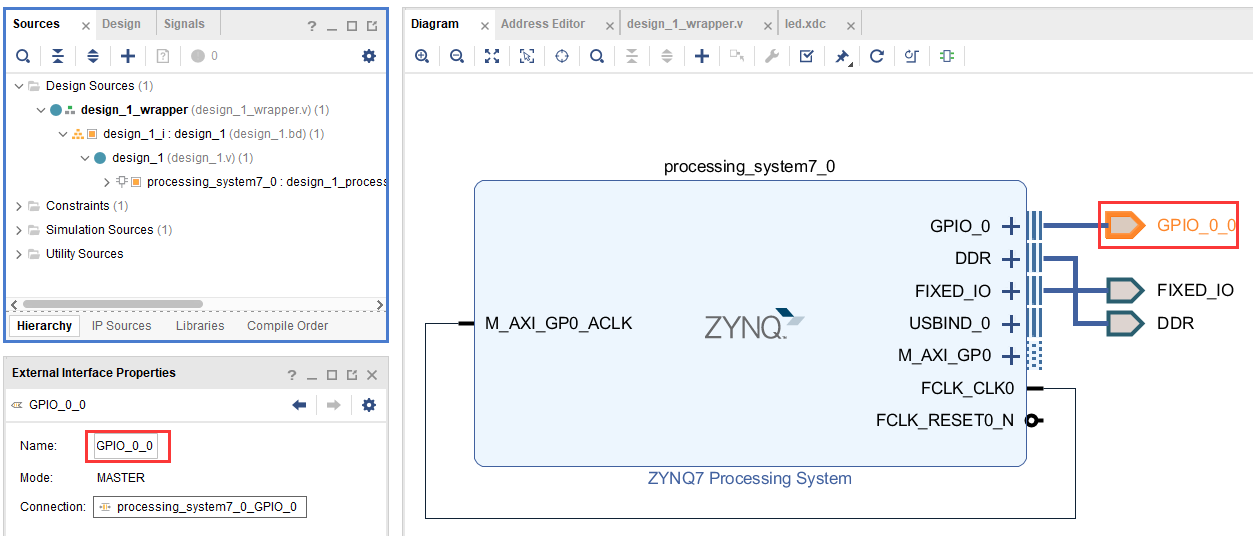Image resolution: width=1253 pixels, height=536 pixels.
Task: Click the Sources panel horizontal scrollbar
Action: [112, 304]
